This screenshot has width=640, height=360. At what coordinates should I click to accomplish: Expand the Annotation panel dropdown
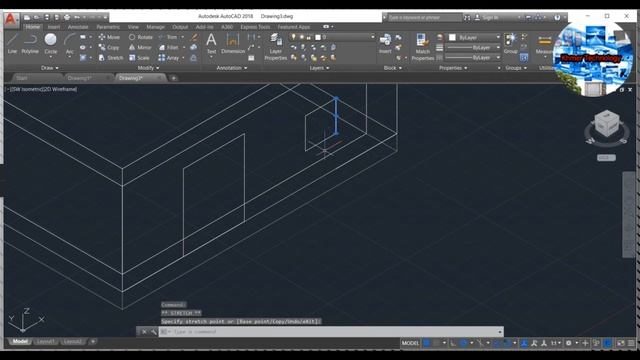click(x=231, y=68)
